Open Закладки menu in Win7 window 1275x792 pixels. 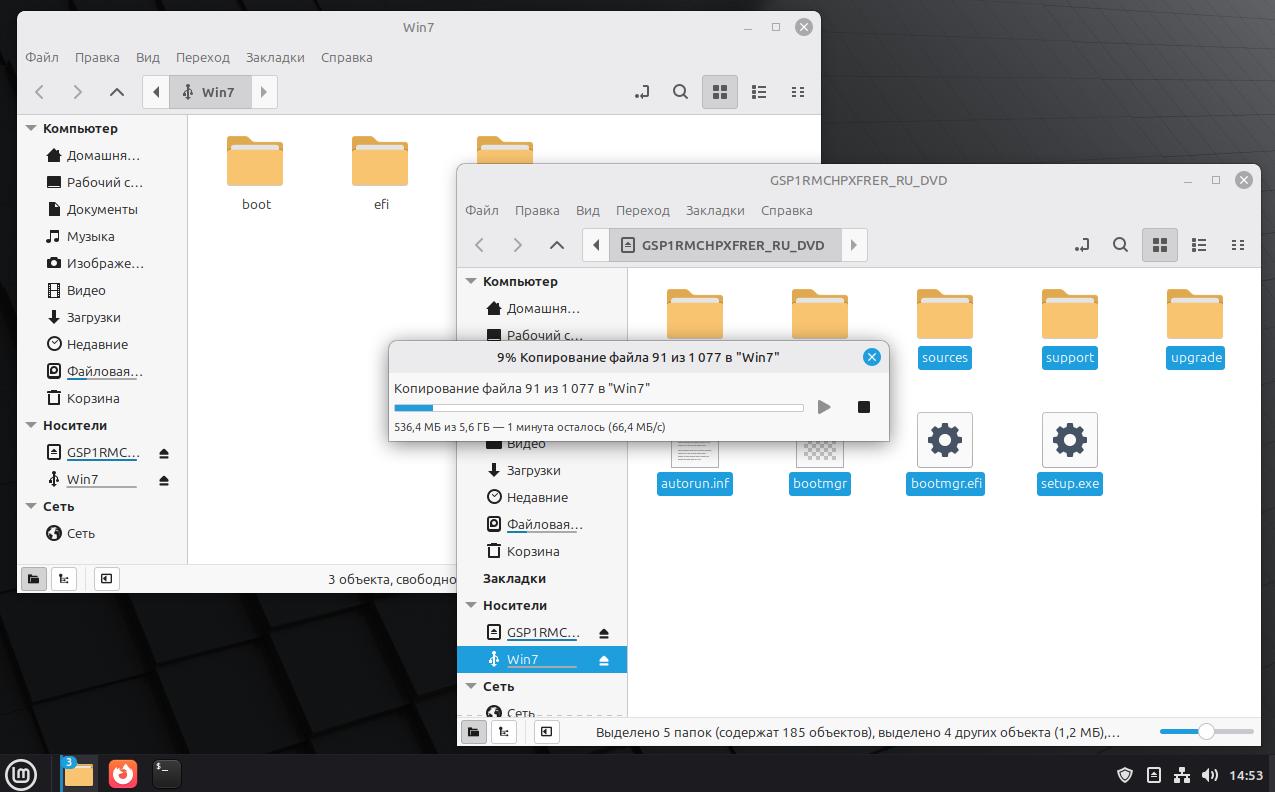[275, 57]
